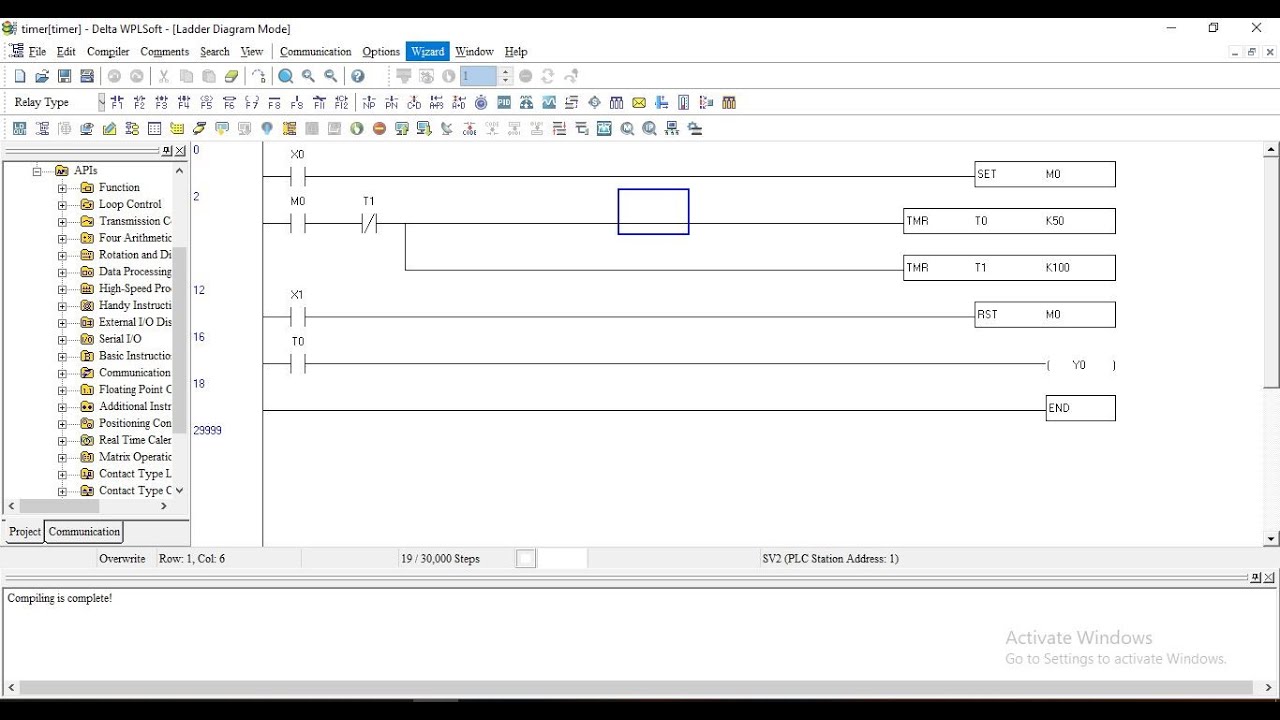
Task: Click the Print icon
Action: coord(87,76)
